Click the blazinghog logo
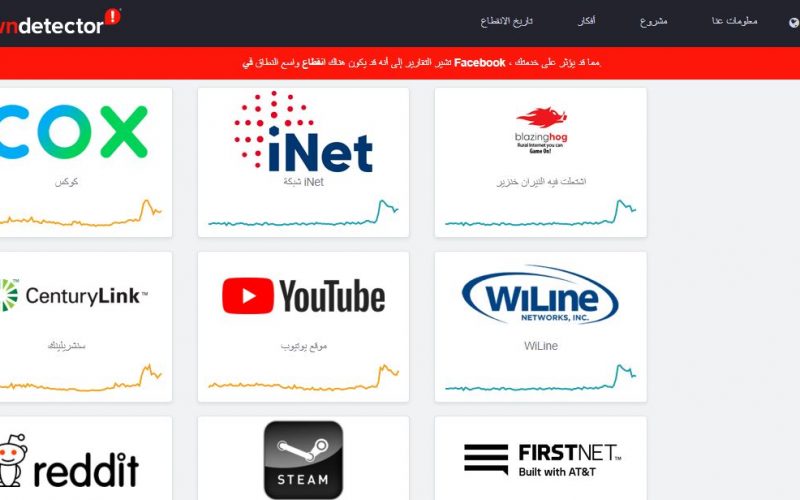800x500 pixels. tap(541, 130)
